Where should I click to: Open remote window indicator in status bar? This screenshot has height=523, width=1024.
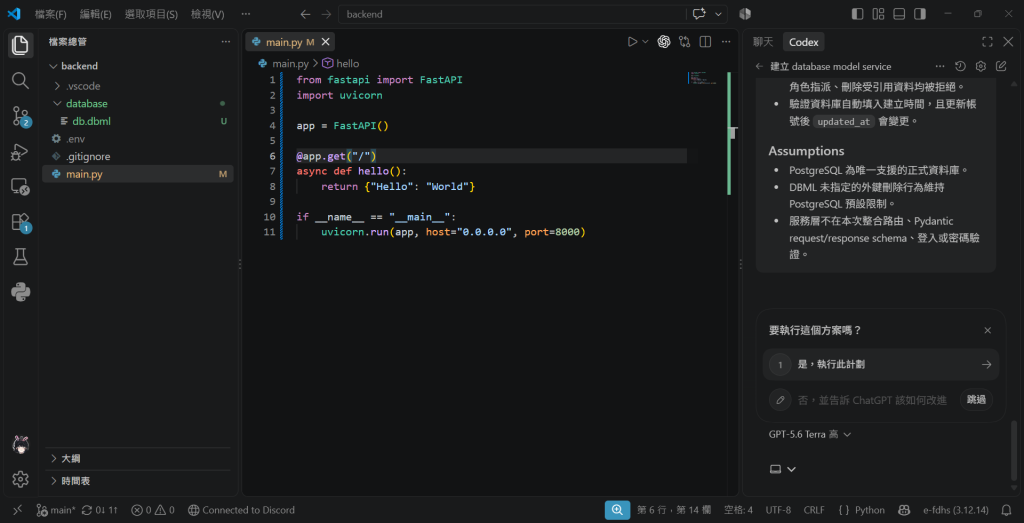pyautogui.click(x=18, y=510)
